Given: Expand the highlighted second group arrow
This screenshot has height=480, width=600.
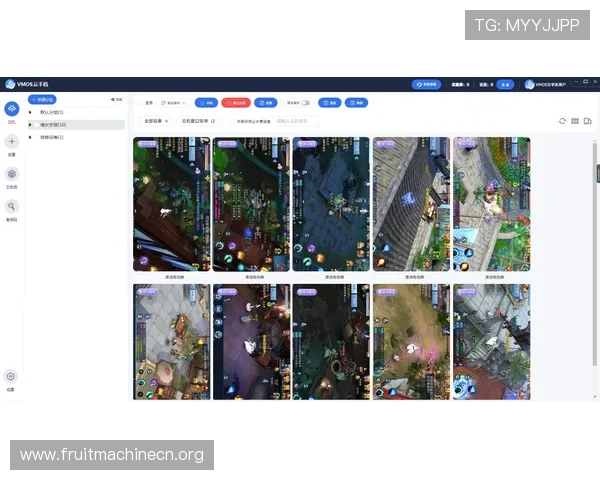Looking at the screenshot, I should point(30,125).
